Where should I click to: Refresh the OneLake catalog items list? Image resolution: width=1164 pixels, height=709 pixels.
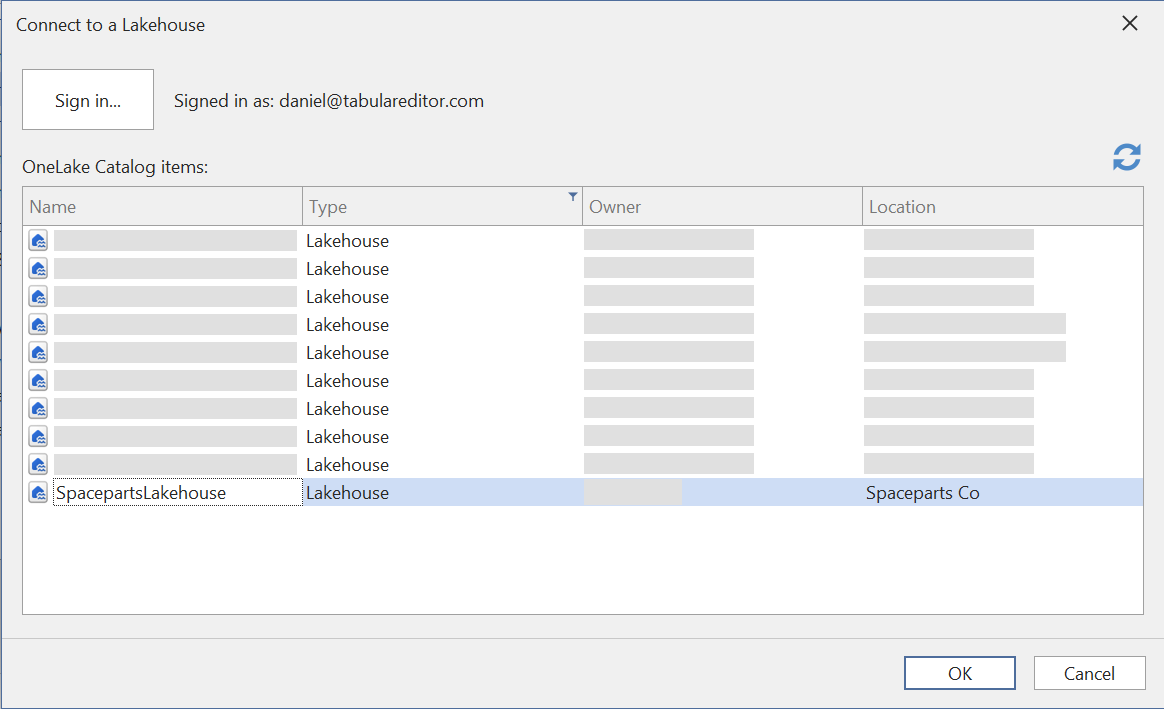(1126, 157)
